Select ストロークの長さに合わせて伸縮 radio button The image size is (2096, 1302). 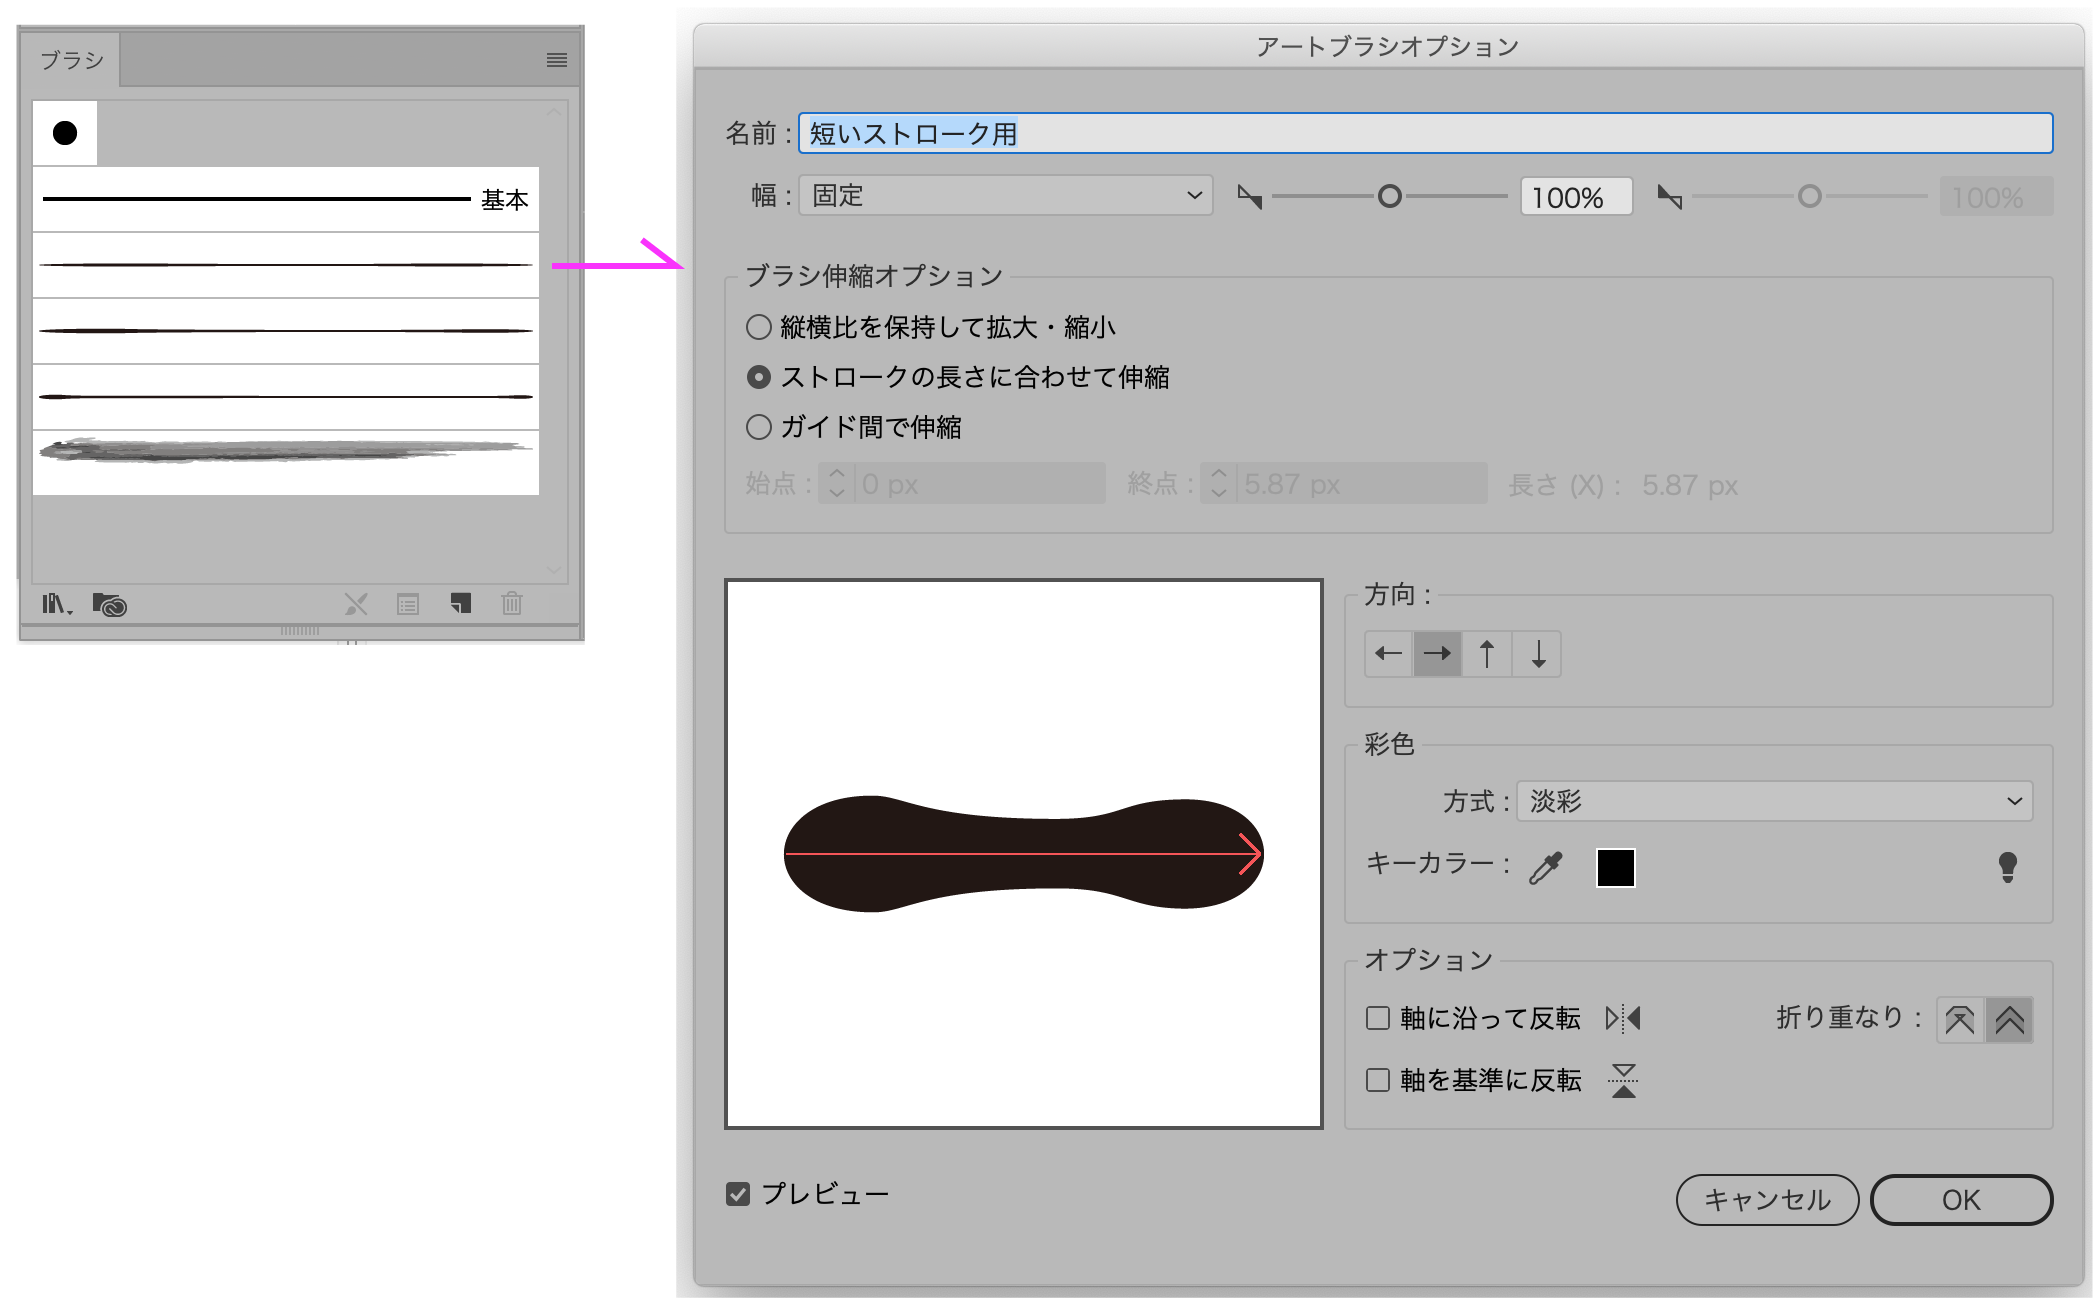pyautogui.click(x=759, y=377)
